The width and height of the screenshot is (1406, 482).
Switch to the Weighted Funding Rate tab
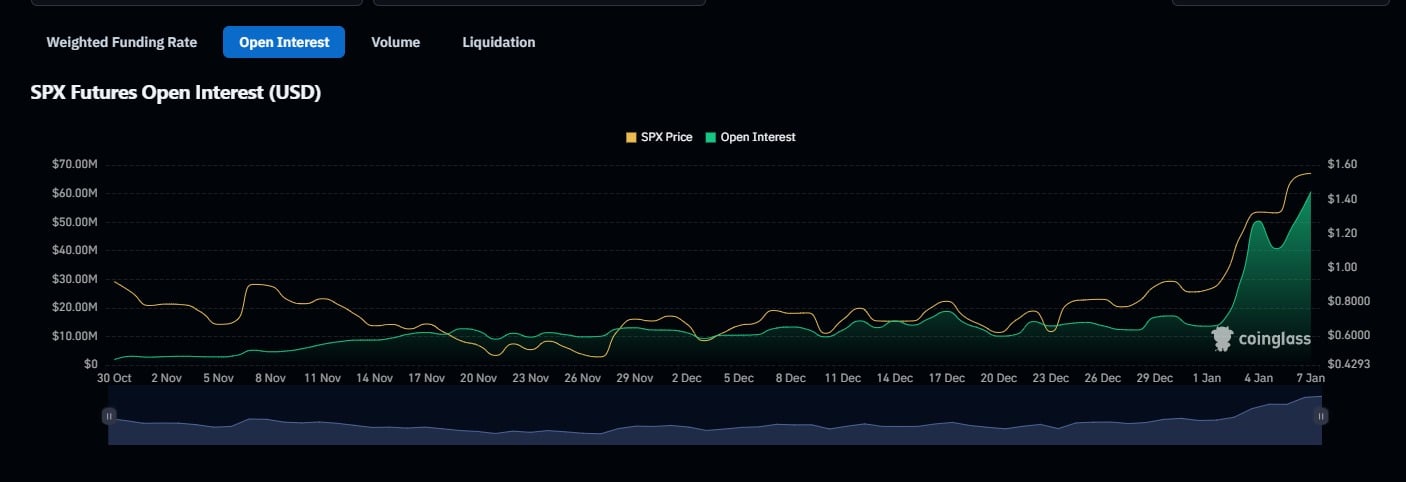click(121, 42)
